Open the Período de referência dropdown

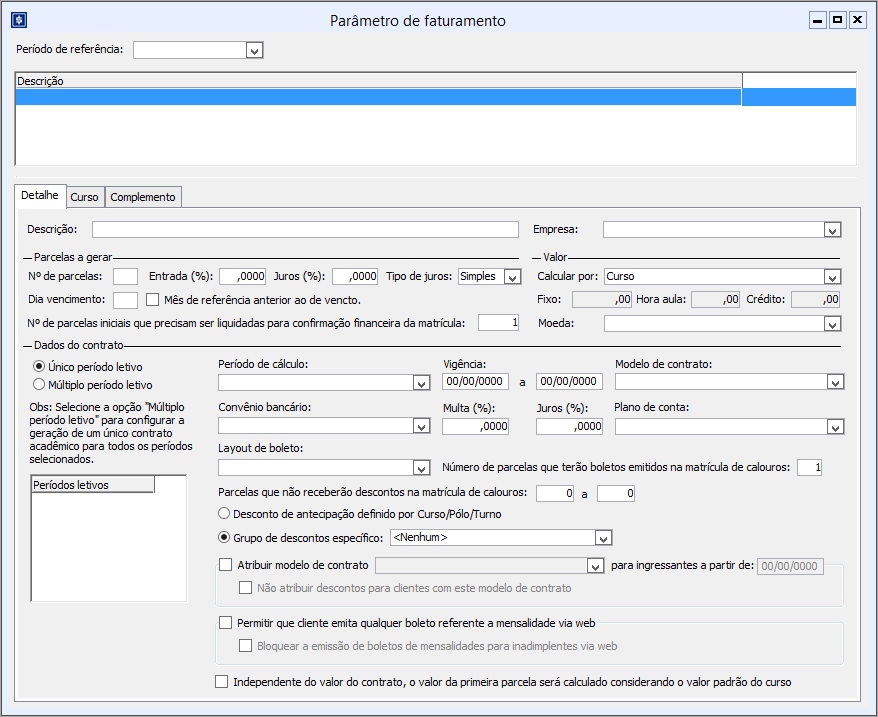254,50
